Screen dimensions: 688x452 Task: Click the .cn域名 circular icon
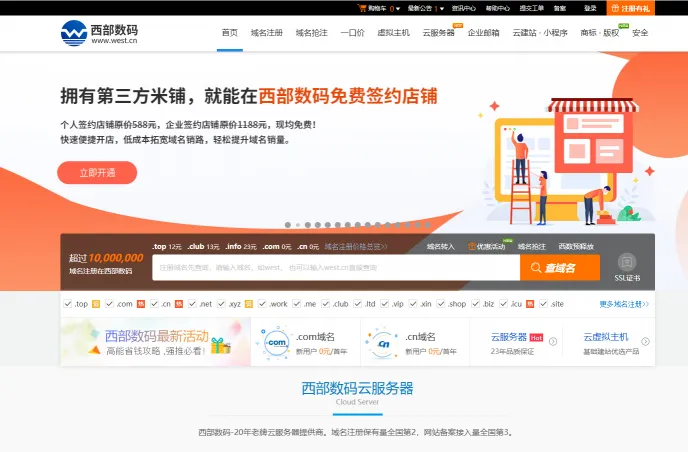(383, 344)
